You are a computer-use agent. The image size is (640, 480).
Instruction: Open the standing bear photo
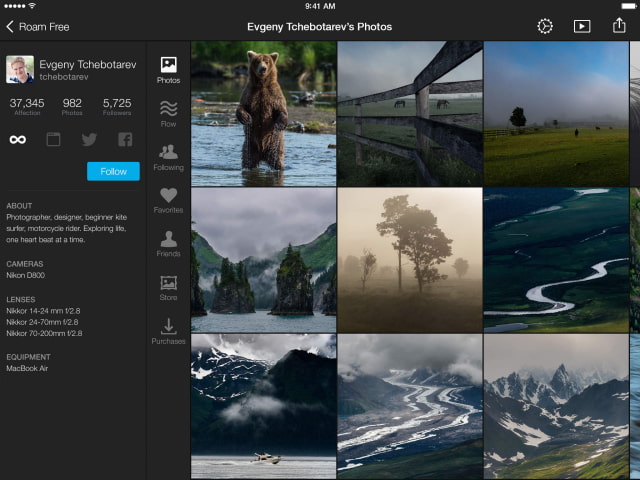(x=263, y=113)
